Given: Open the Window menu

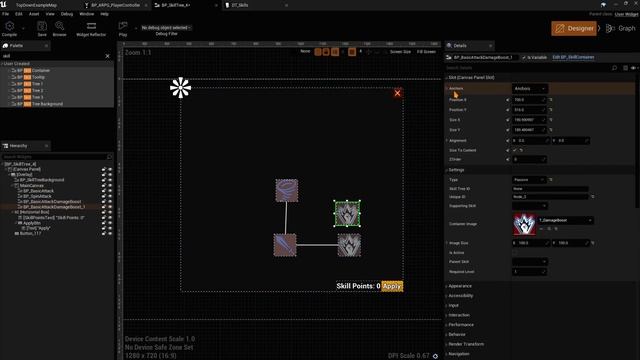Looking at the screenshot, I should [87, 14].
